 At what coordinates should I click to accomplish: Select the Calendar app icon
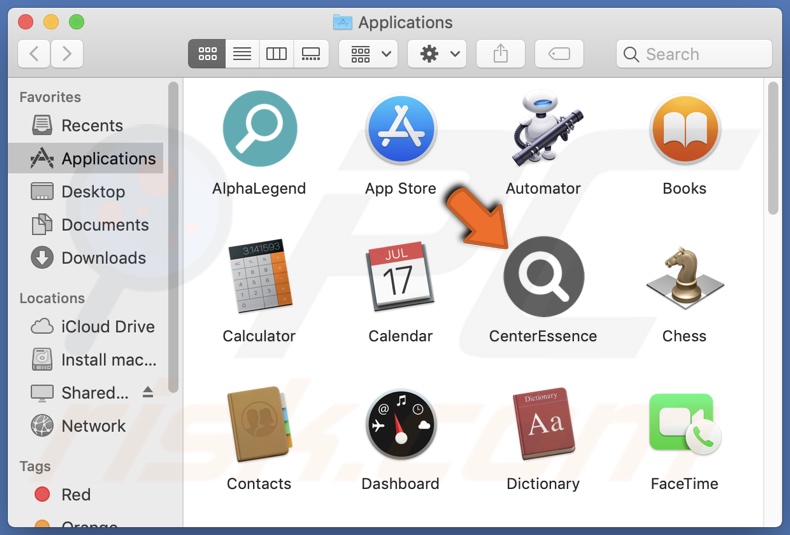coord(401,276)
